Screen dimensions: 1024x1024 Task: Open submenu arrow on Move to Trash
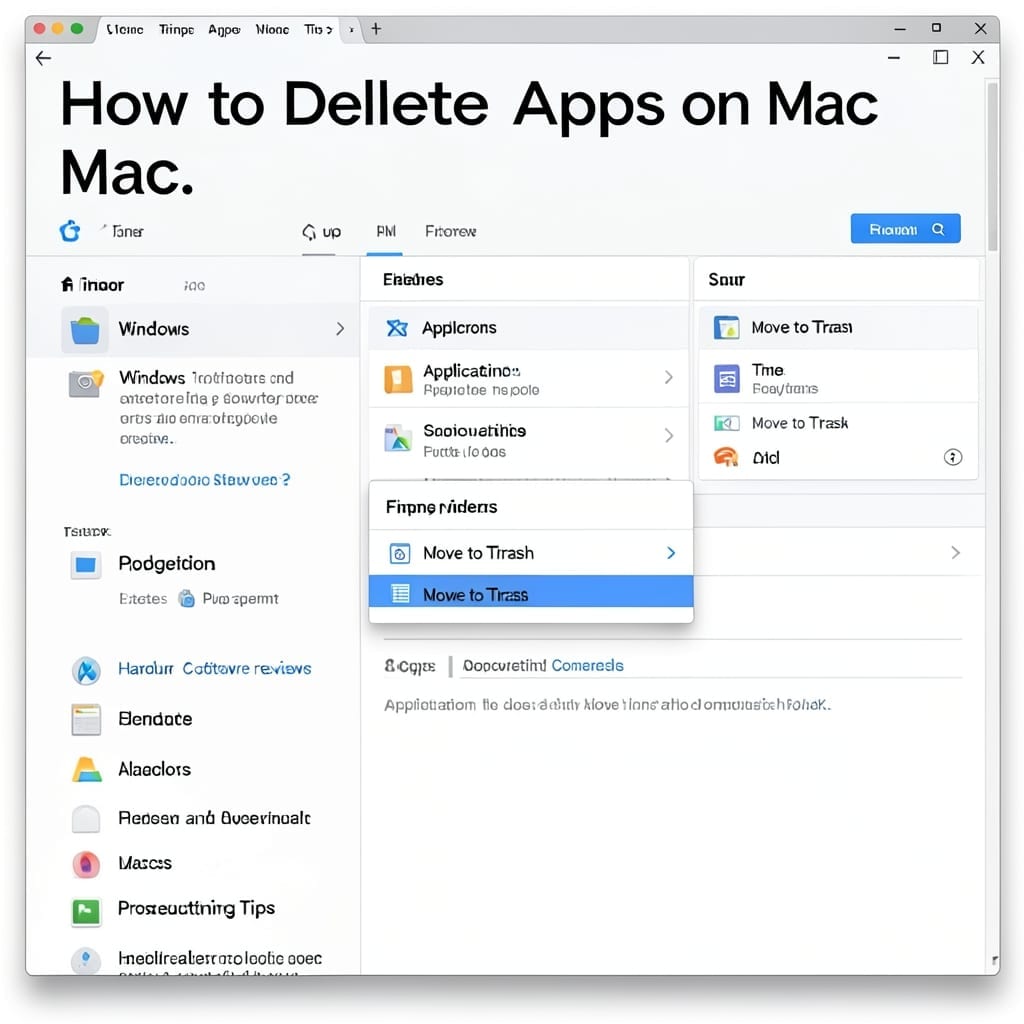tap(671, 553)
